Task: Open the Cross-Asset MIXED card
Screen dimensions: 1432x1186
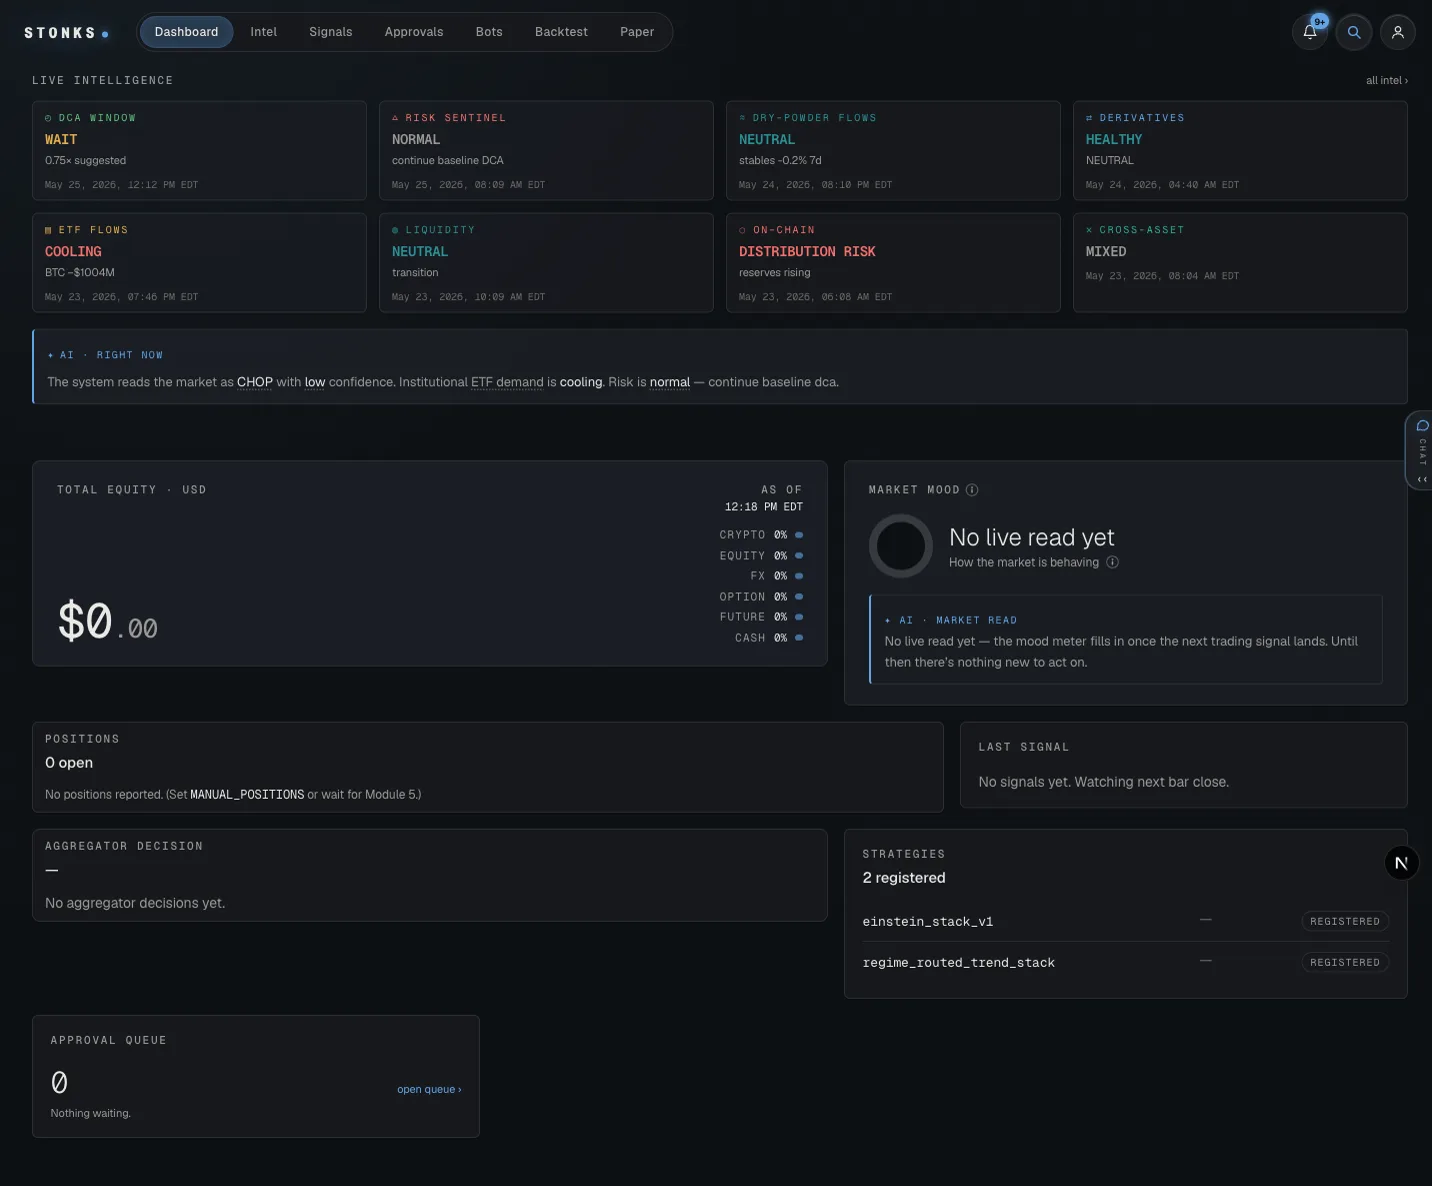Action: (1240, 262)
